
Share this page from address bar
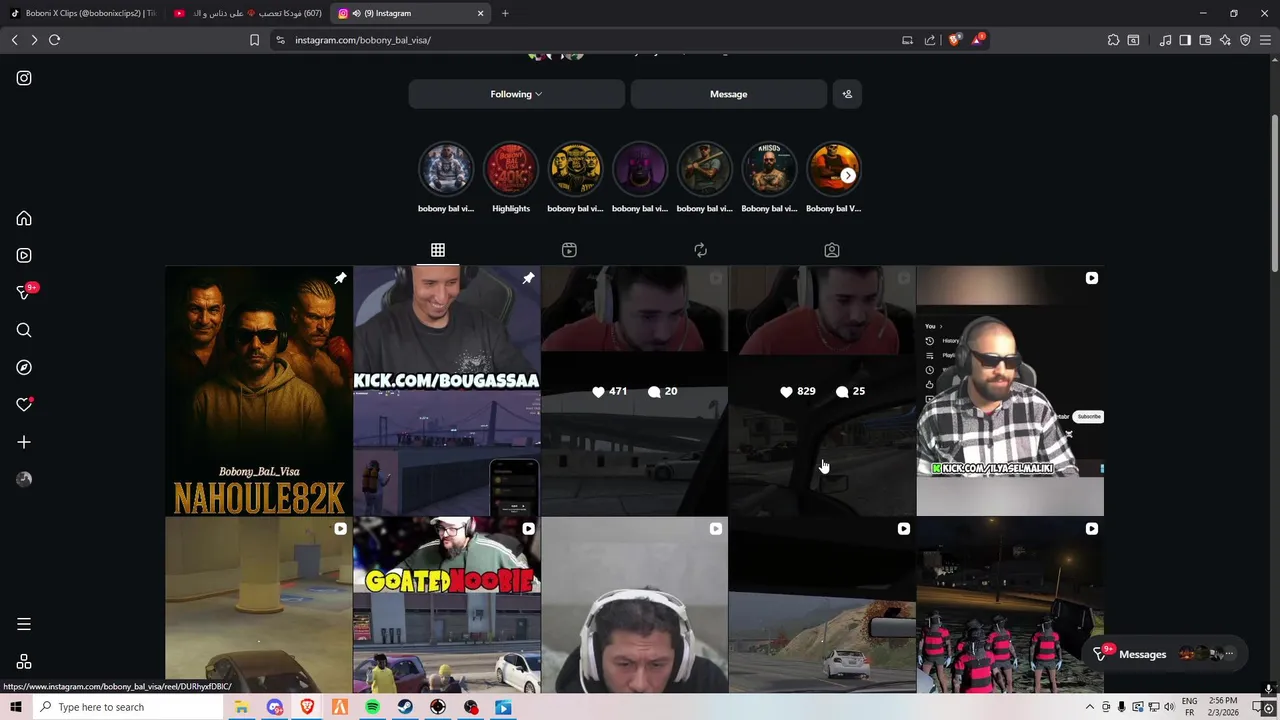coord(930,40)
